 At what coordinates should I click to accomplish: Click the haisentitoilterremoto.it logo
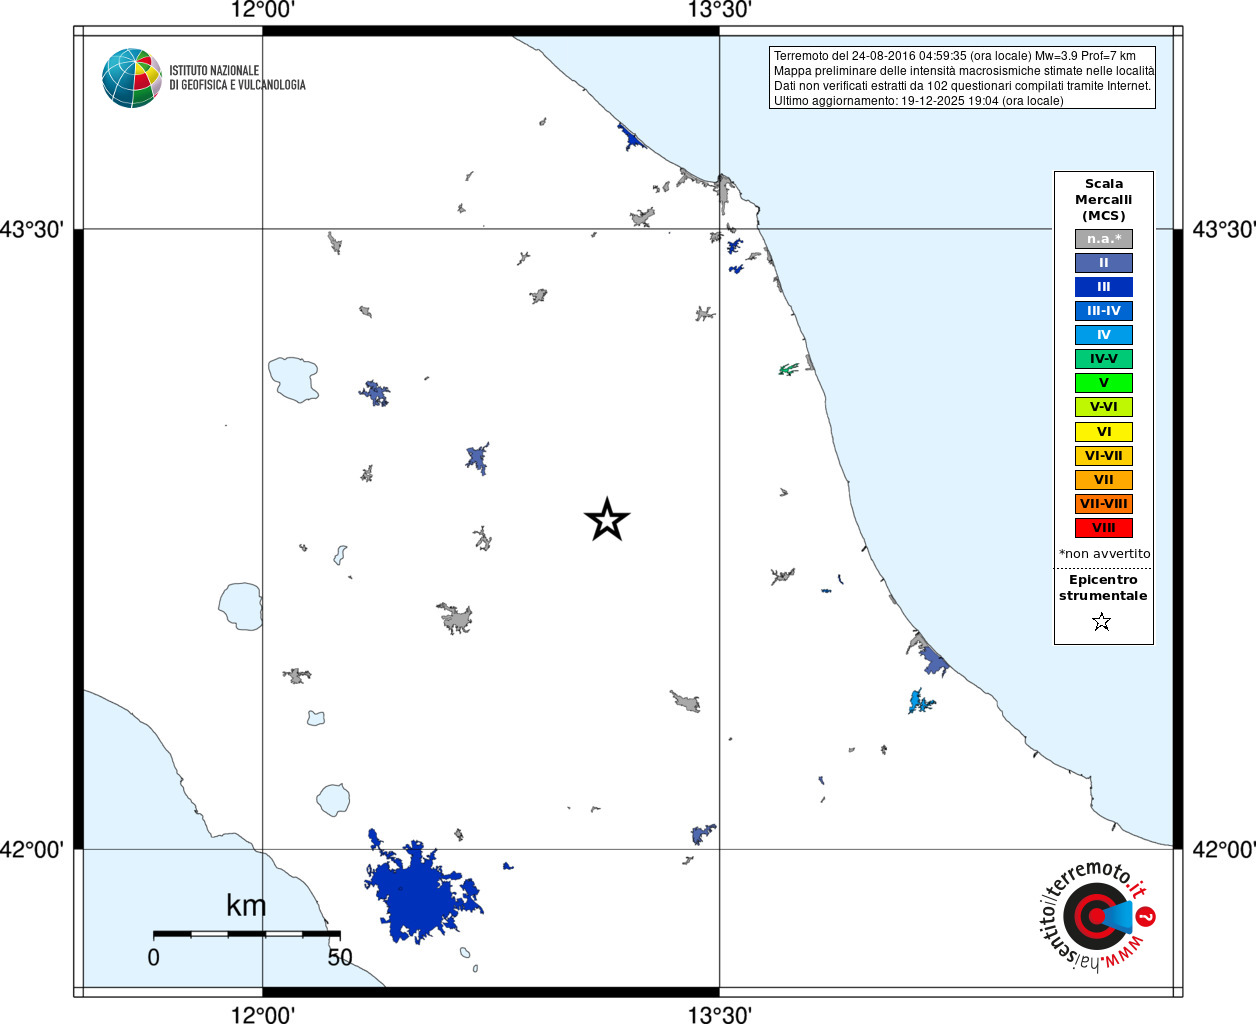coord(1097,915)
